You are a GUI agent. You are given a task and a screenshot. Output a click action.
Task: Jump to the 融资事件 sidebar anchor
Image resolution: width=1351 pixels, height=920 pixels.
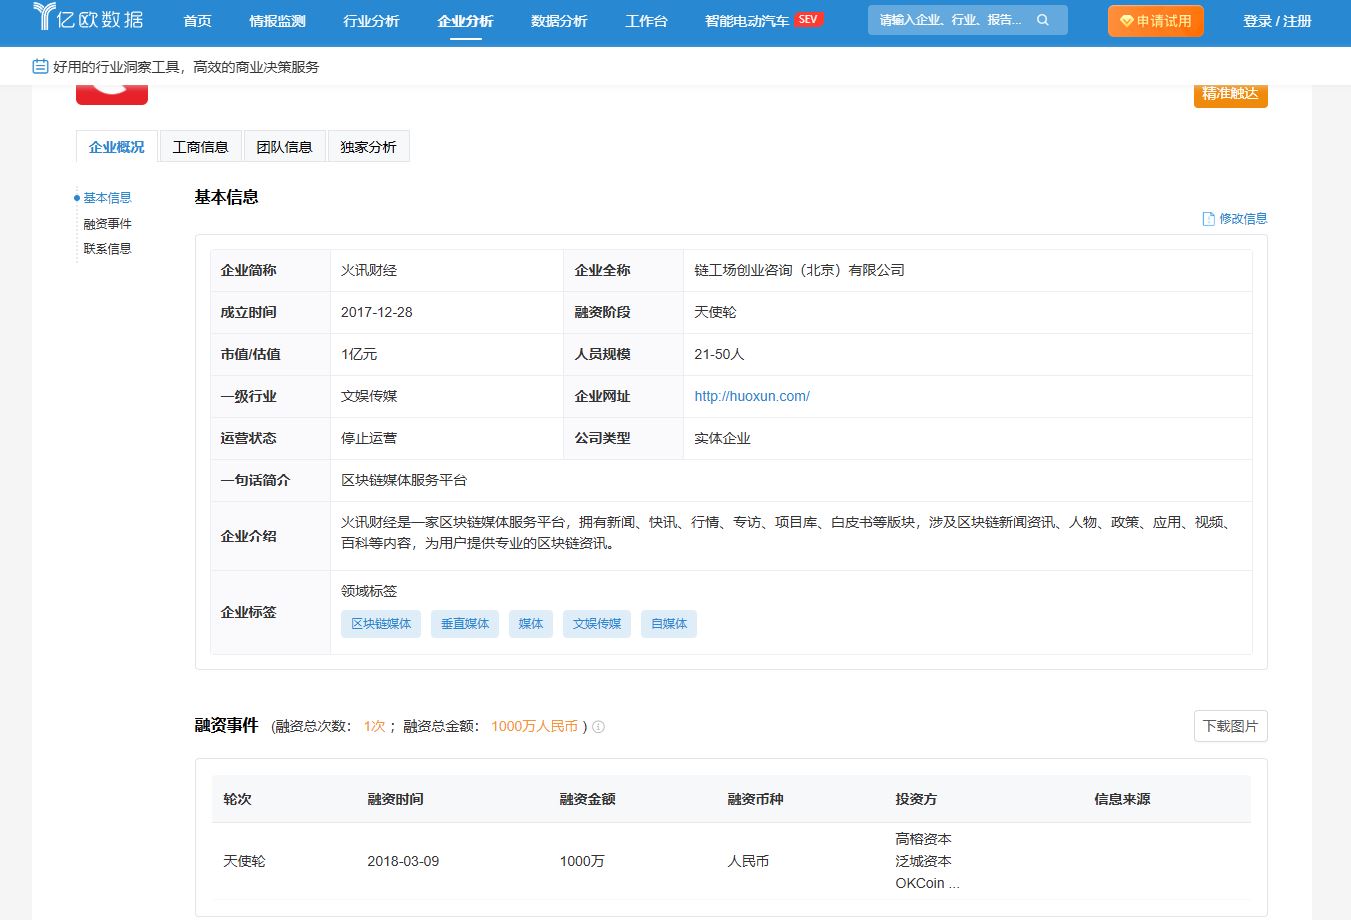pyautogui.click(x=107, y=224)
